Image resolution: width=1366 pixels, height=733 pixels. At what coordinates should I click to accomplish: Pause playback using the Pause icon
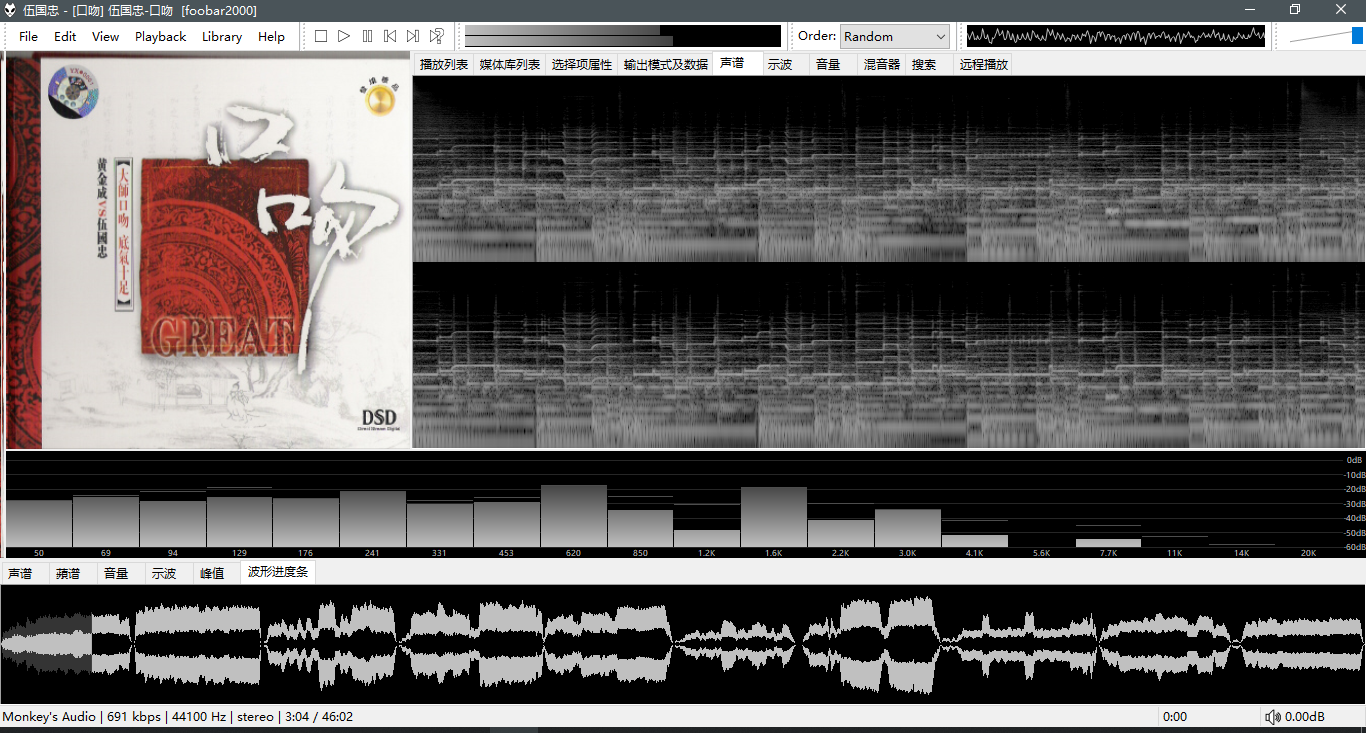pyautogui.click(x=367, y=36)
